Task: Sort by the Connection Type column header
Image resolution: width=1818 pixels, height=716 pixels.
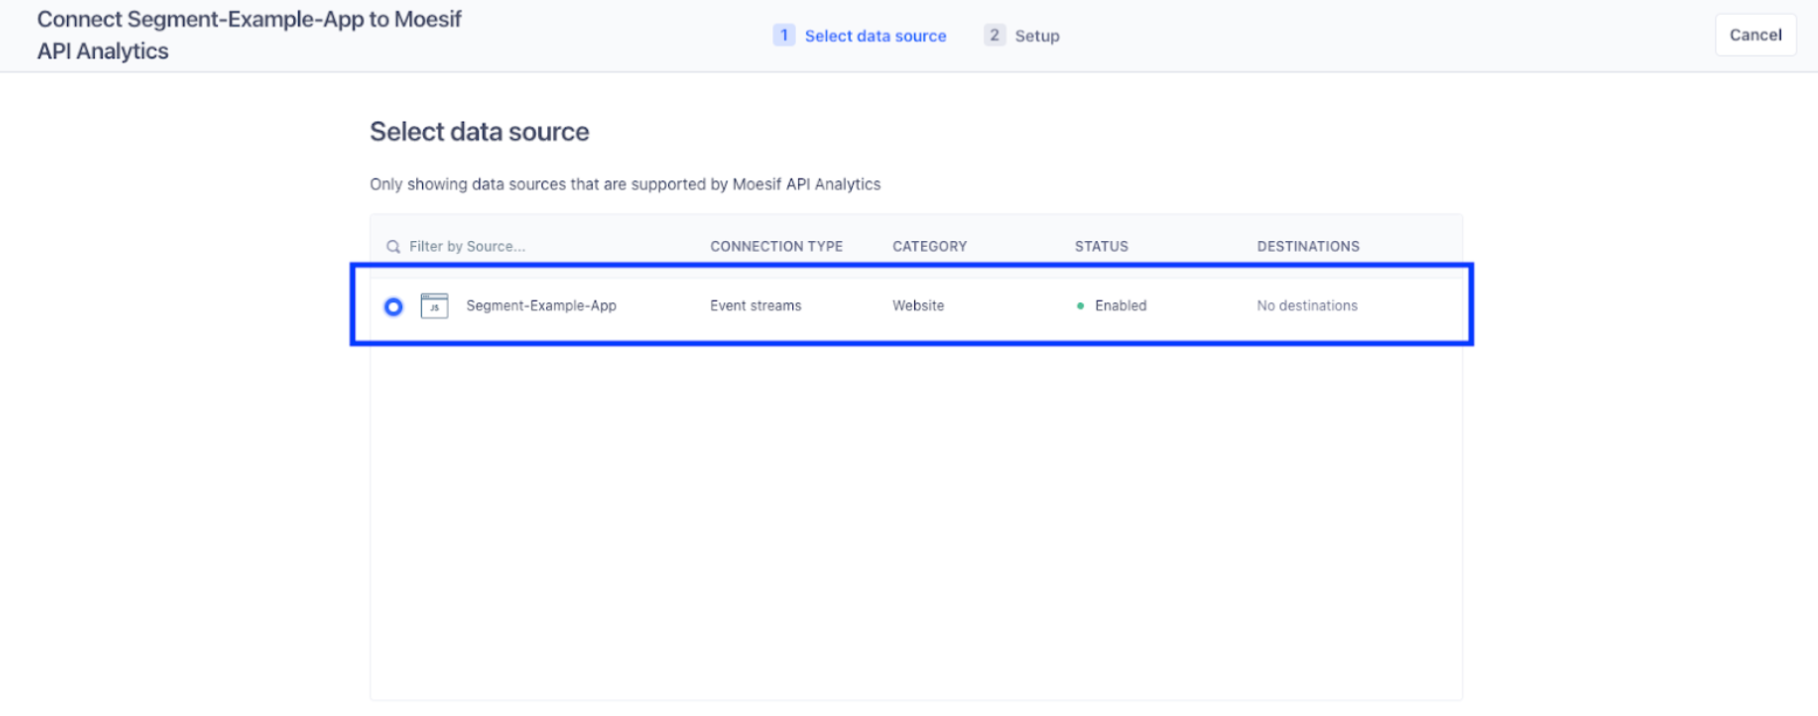Action: click(x=776, y=247)
